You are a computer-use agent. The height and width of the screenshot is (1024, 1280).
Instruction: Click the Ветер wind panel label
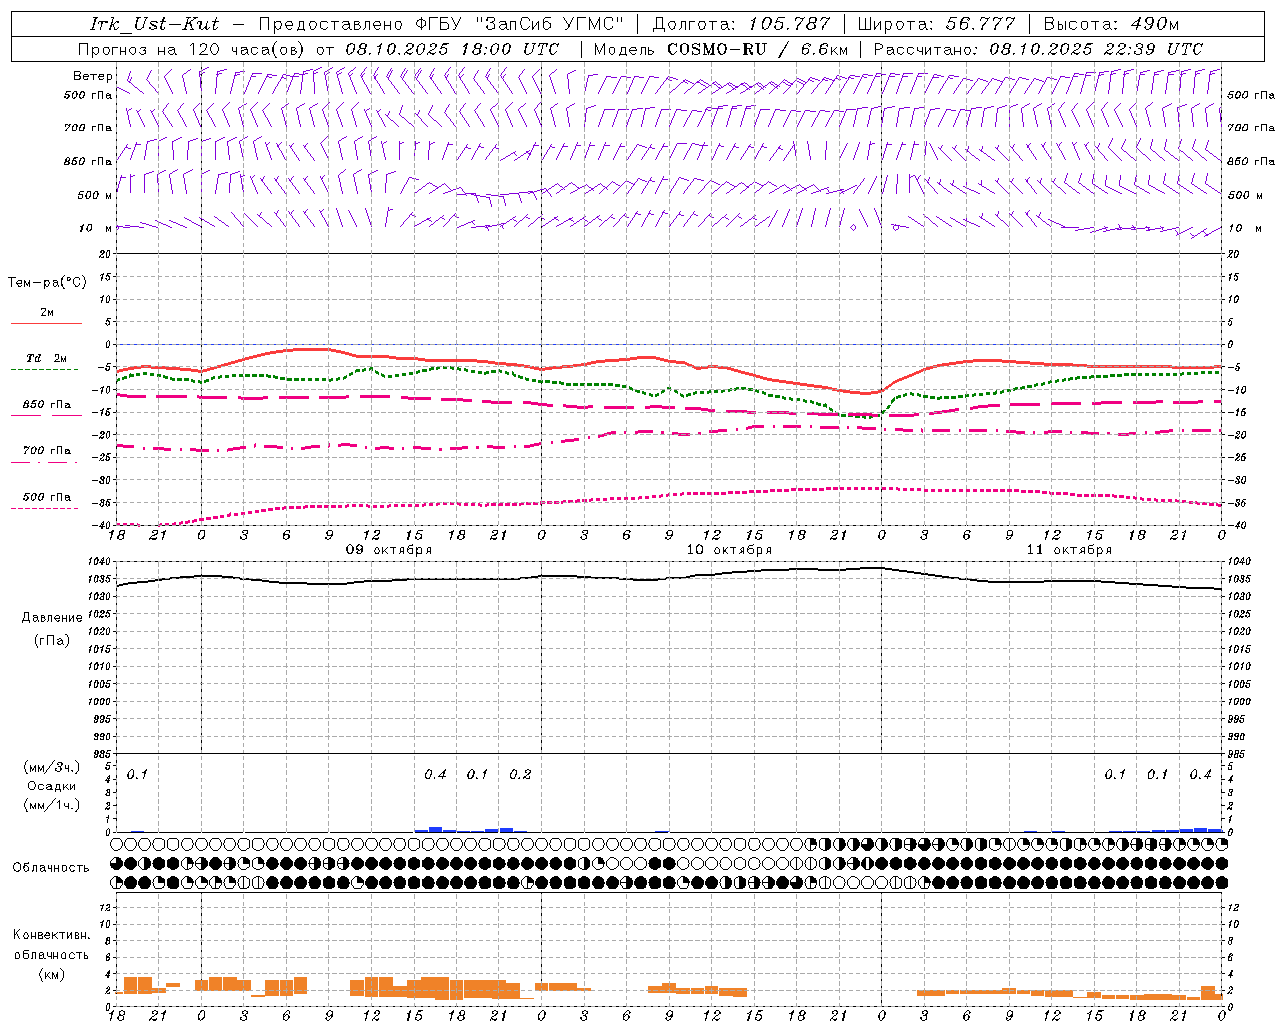[93, 76]
